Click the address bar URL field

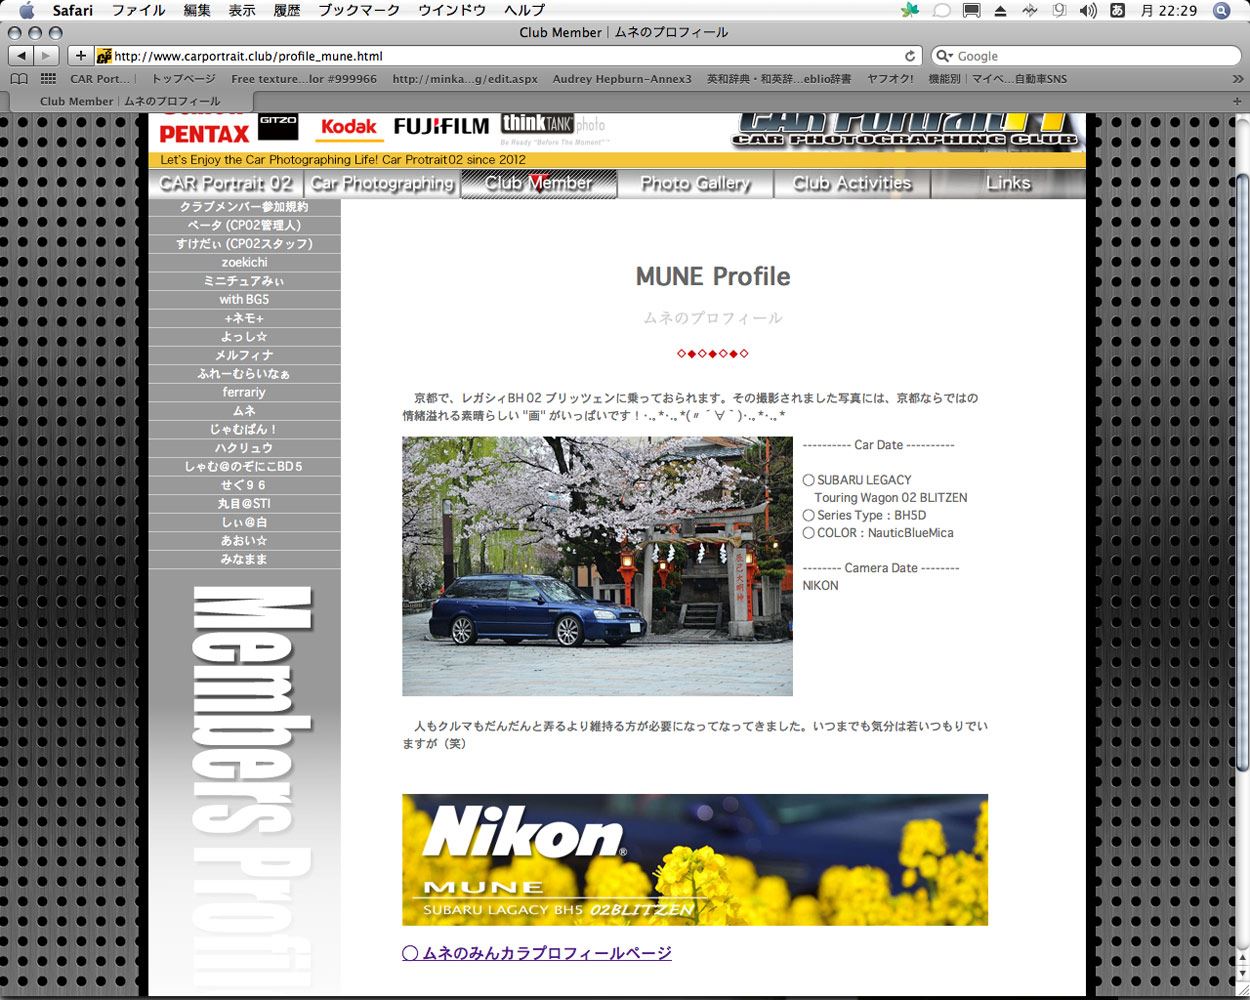click(x=510, y=56)
